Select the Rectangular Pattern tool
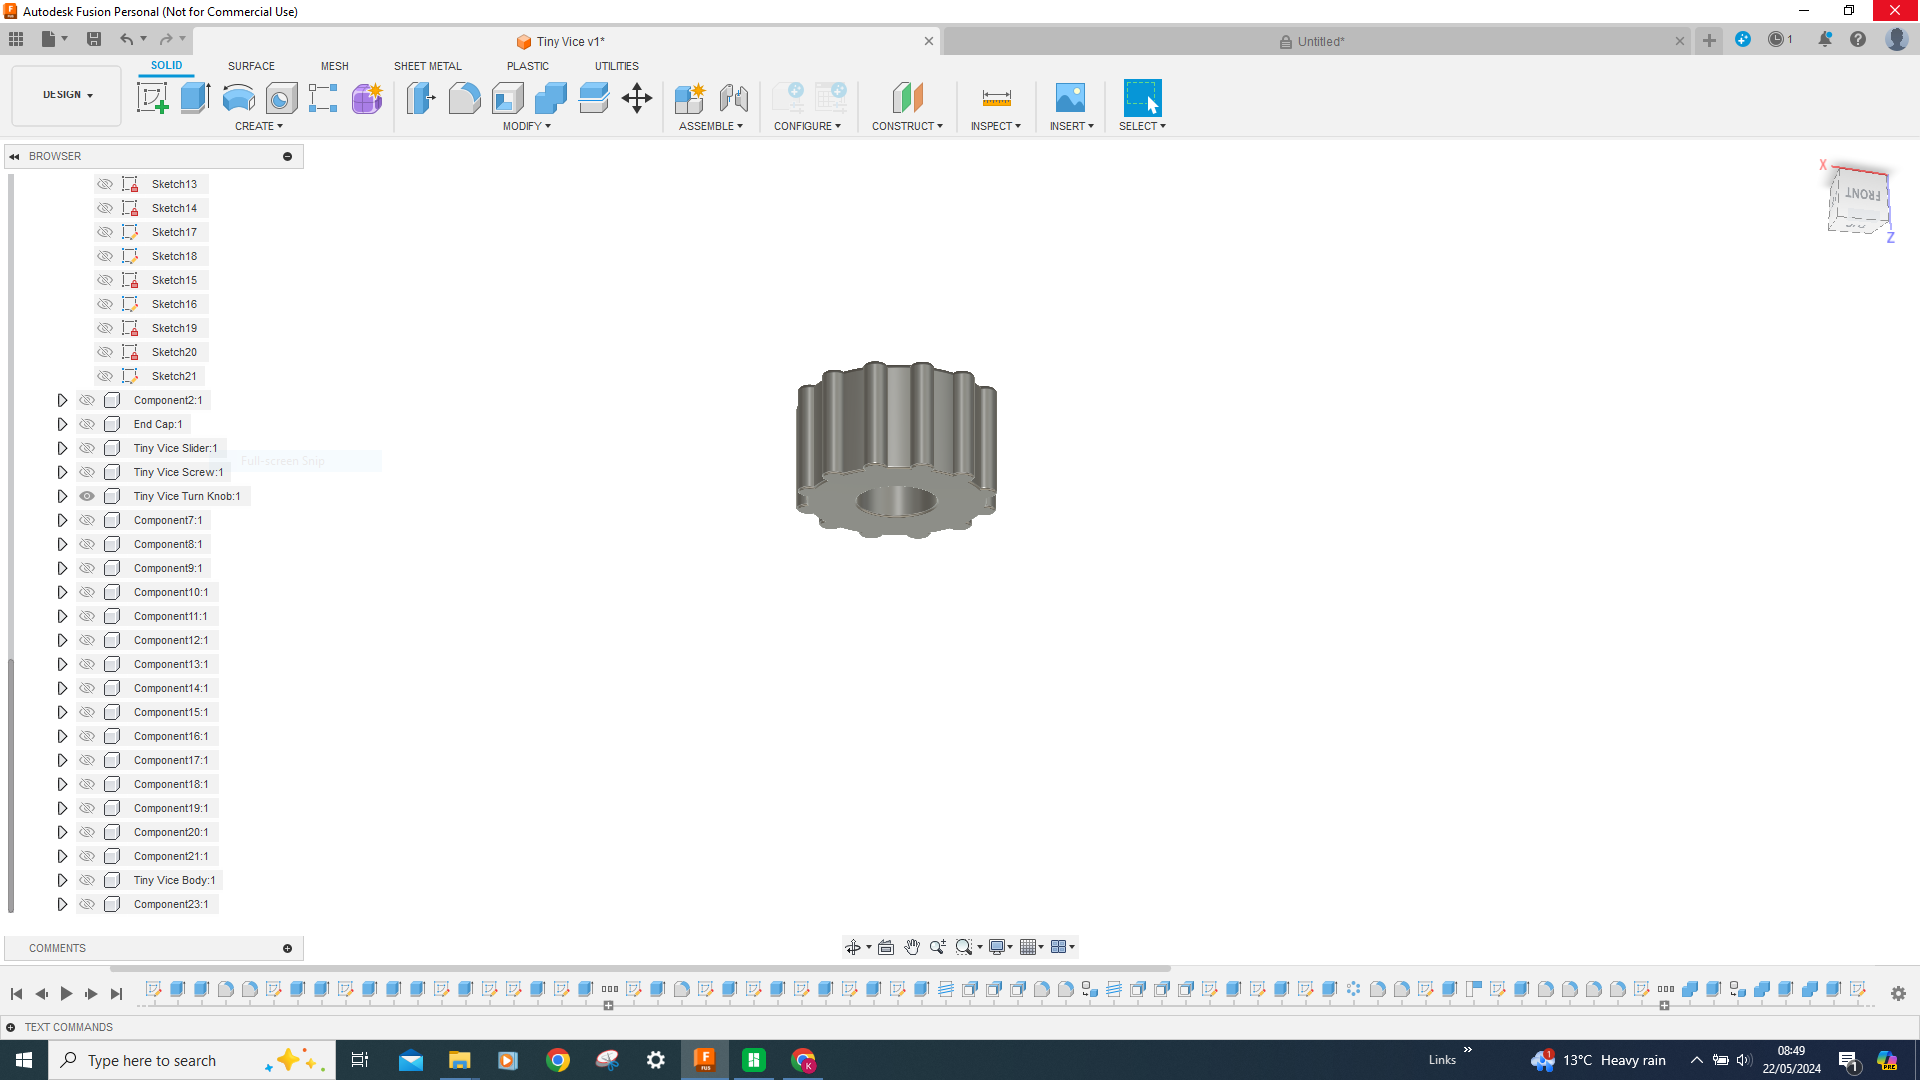 click(x=323, y=98)
